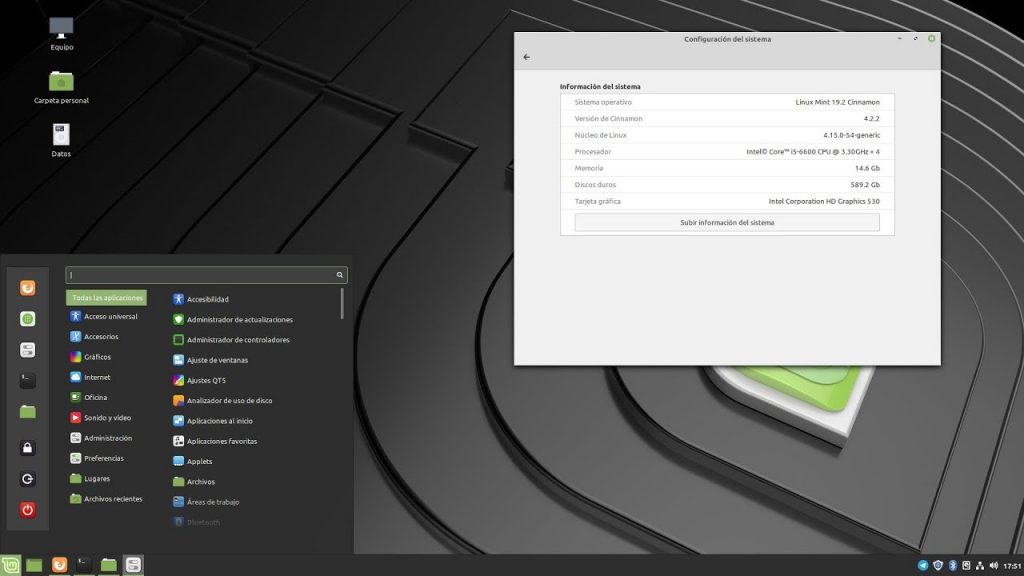
Task: Click the application list scrollbar in the menu
Action: (x=342, y=304)
